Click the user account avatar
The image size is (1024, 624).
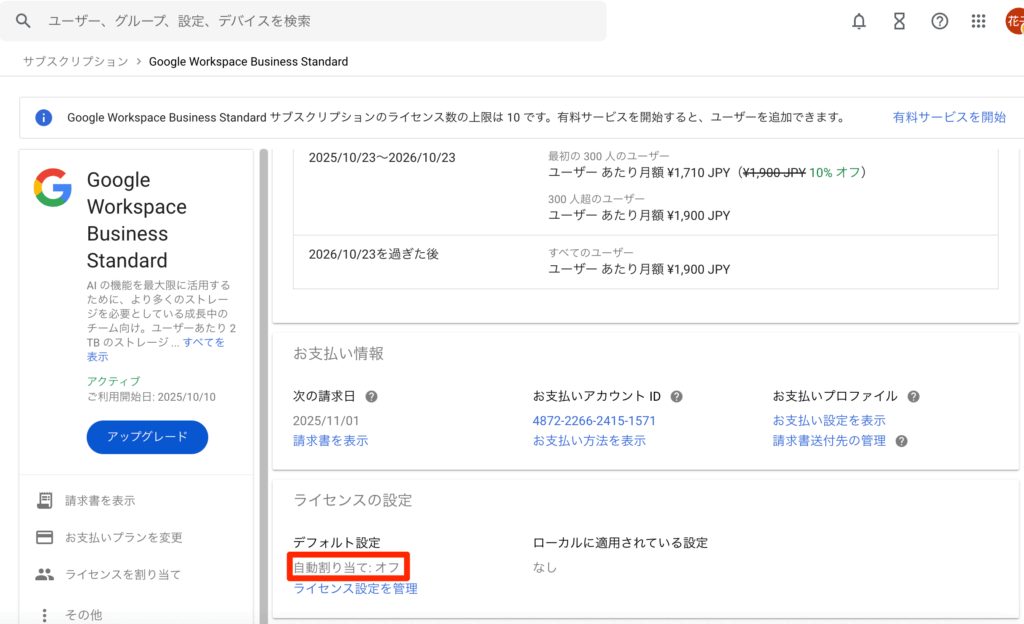tap(1013, 21)
